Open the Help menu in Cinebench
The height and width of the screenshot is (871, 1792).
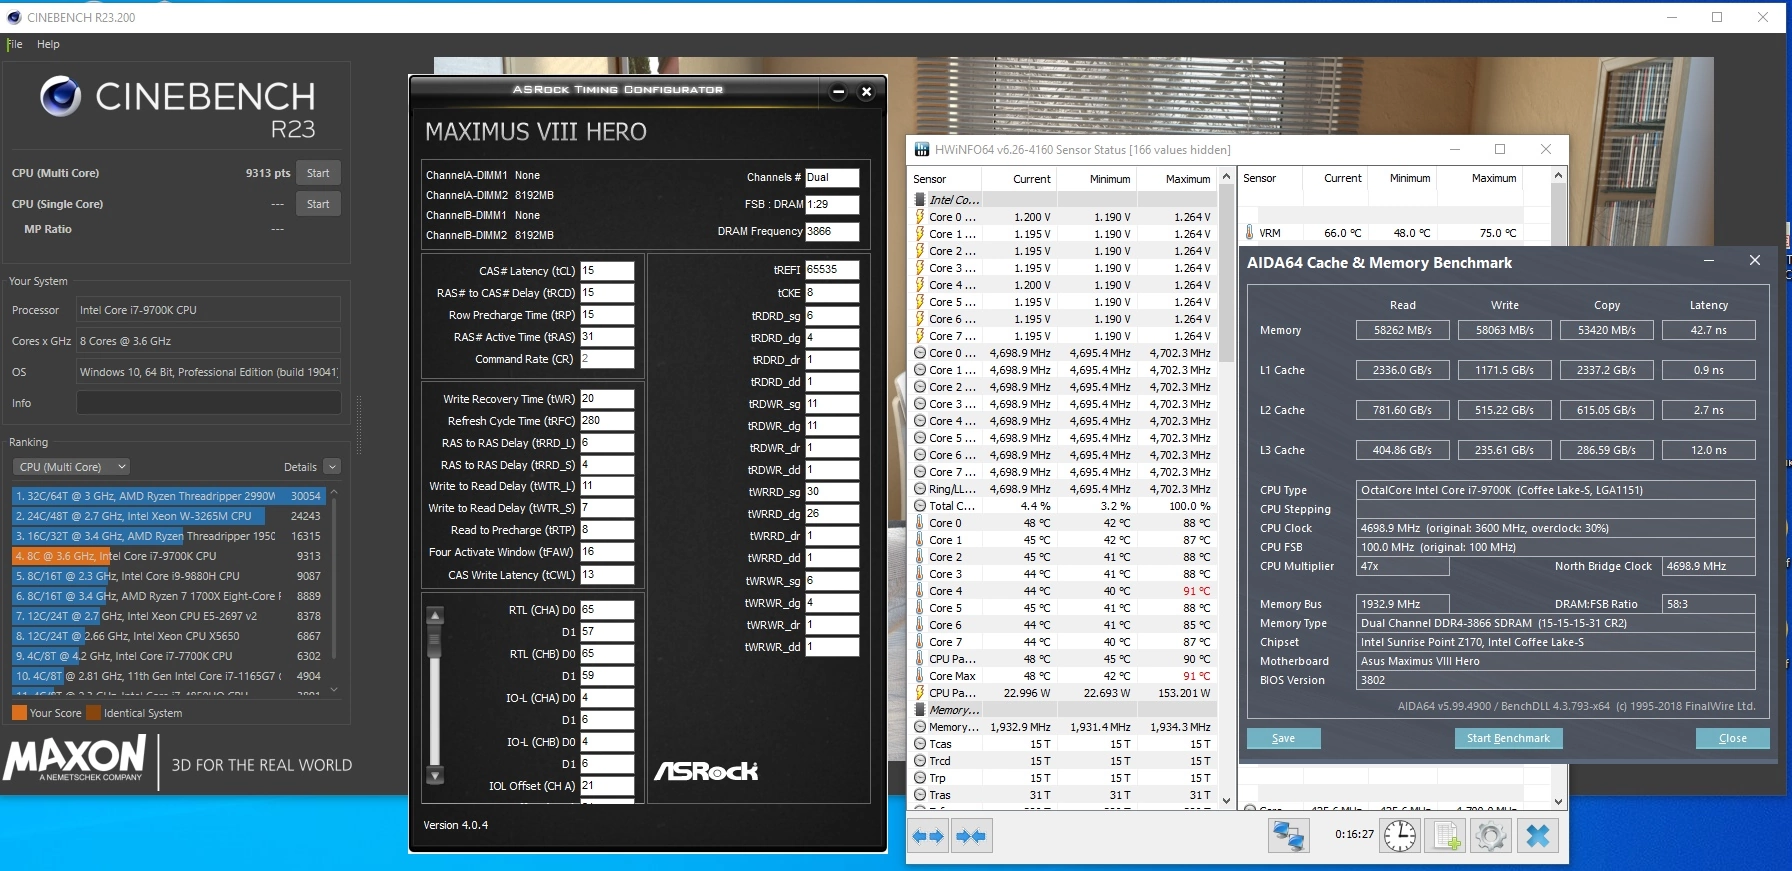(x=48, y=44)
